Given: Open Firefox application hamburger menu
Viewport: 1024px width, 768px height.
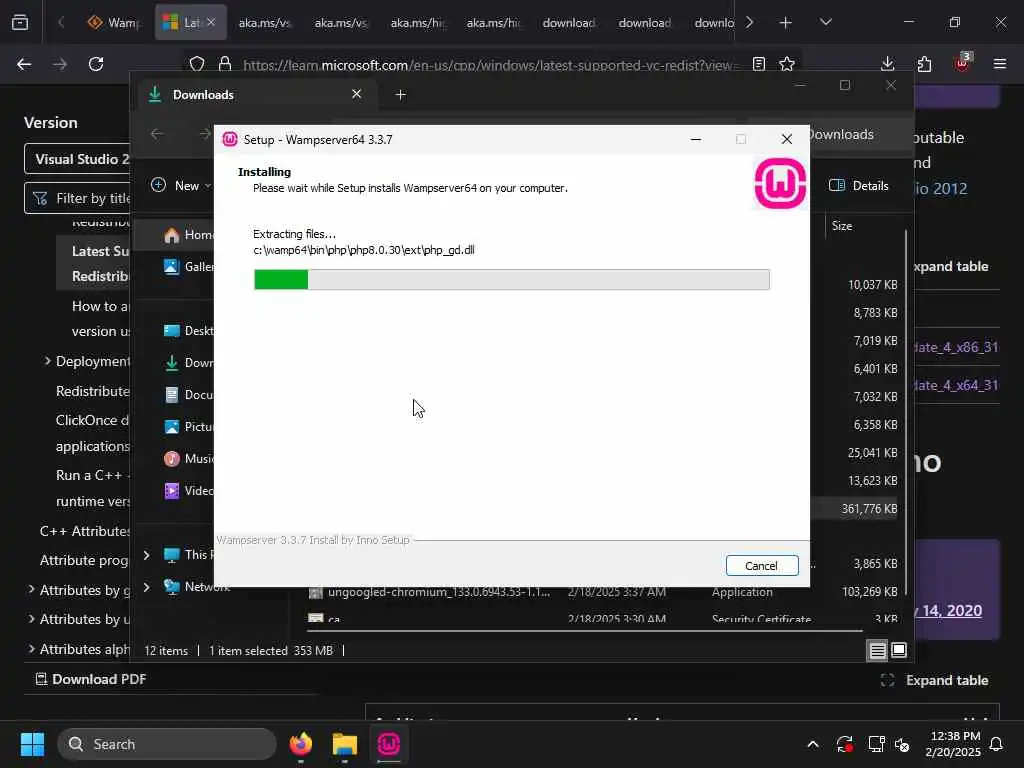Looking at the screenshot, I should pos(1000,64).
